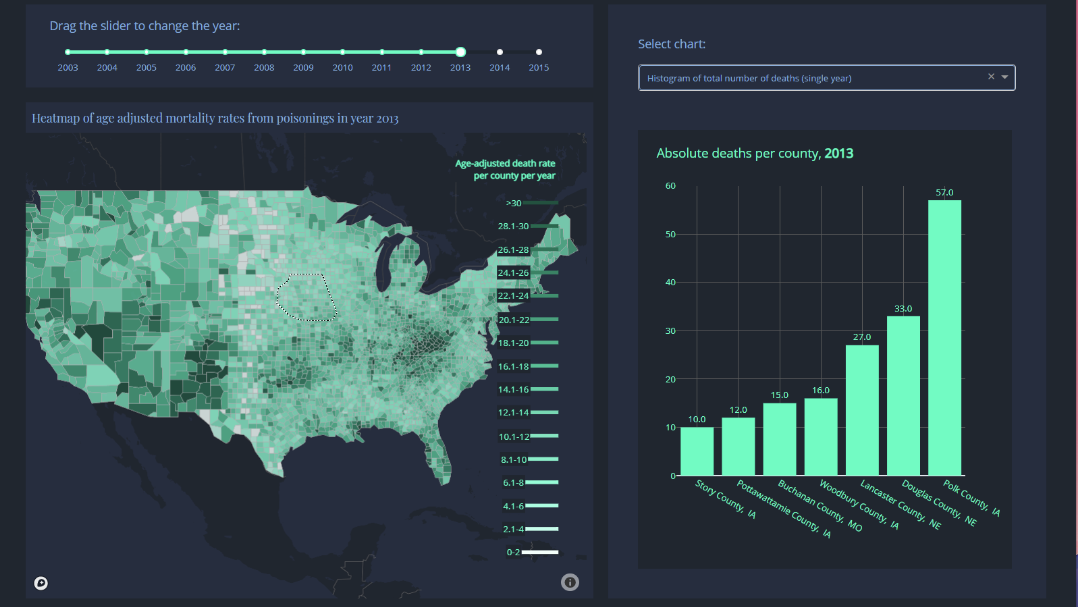Click the 2008 year label
This screenshot has width=1078, height=607.
click(x=264, y=68)
